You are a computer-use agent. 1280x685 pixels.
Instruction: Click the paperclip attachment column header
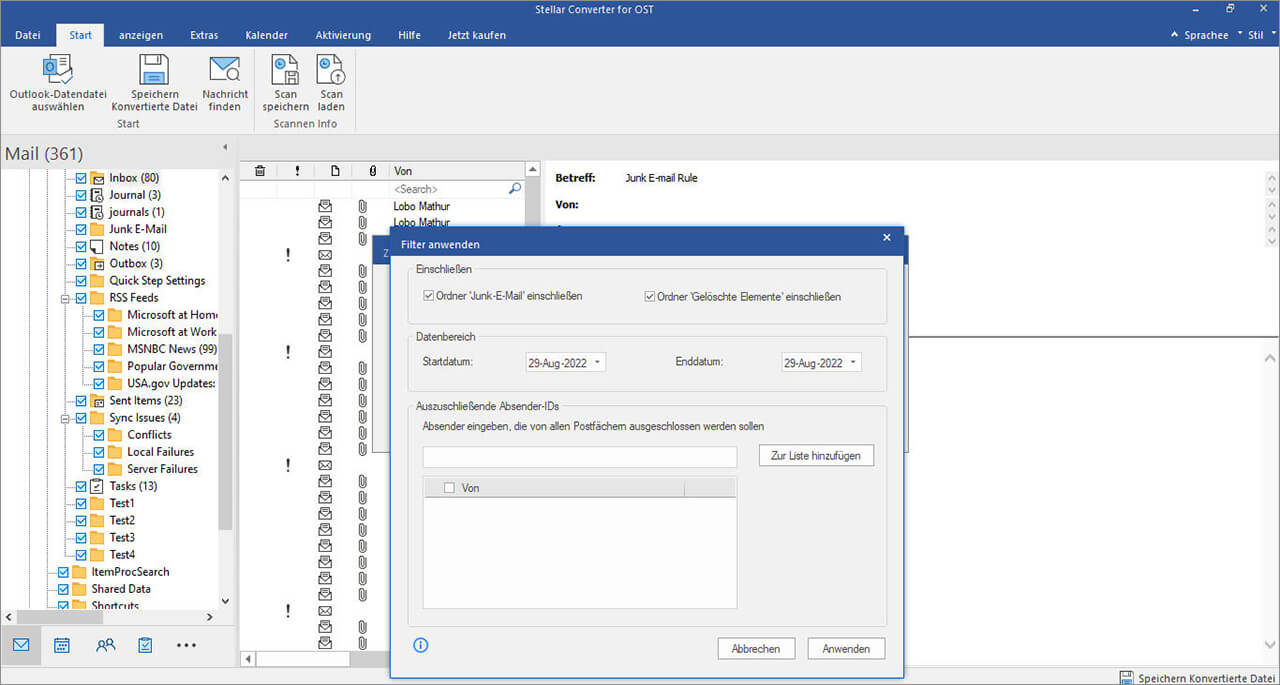tap(372, 171)
